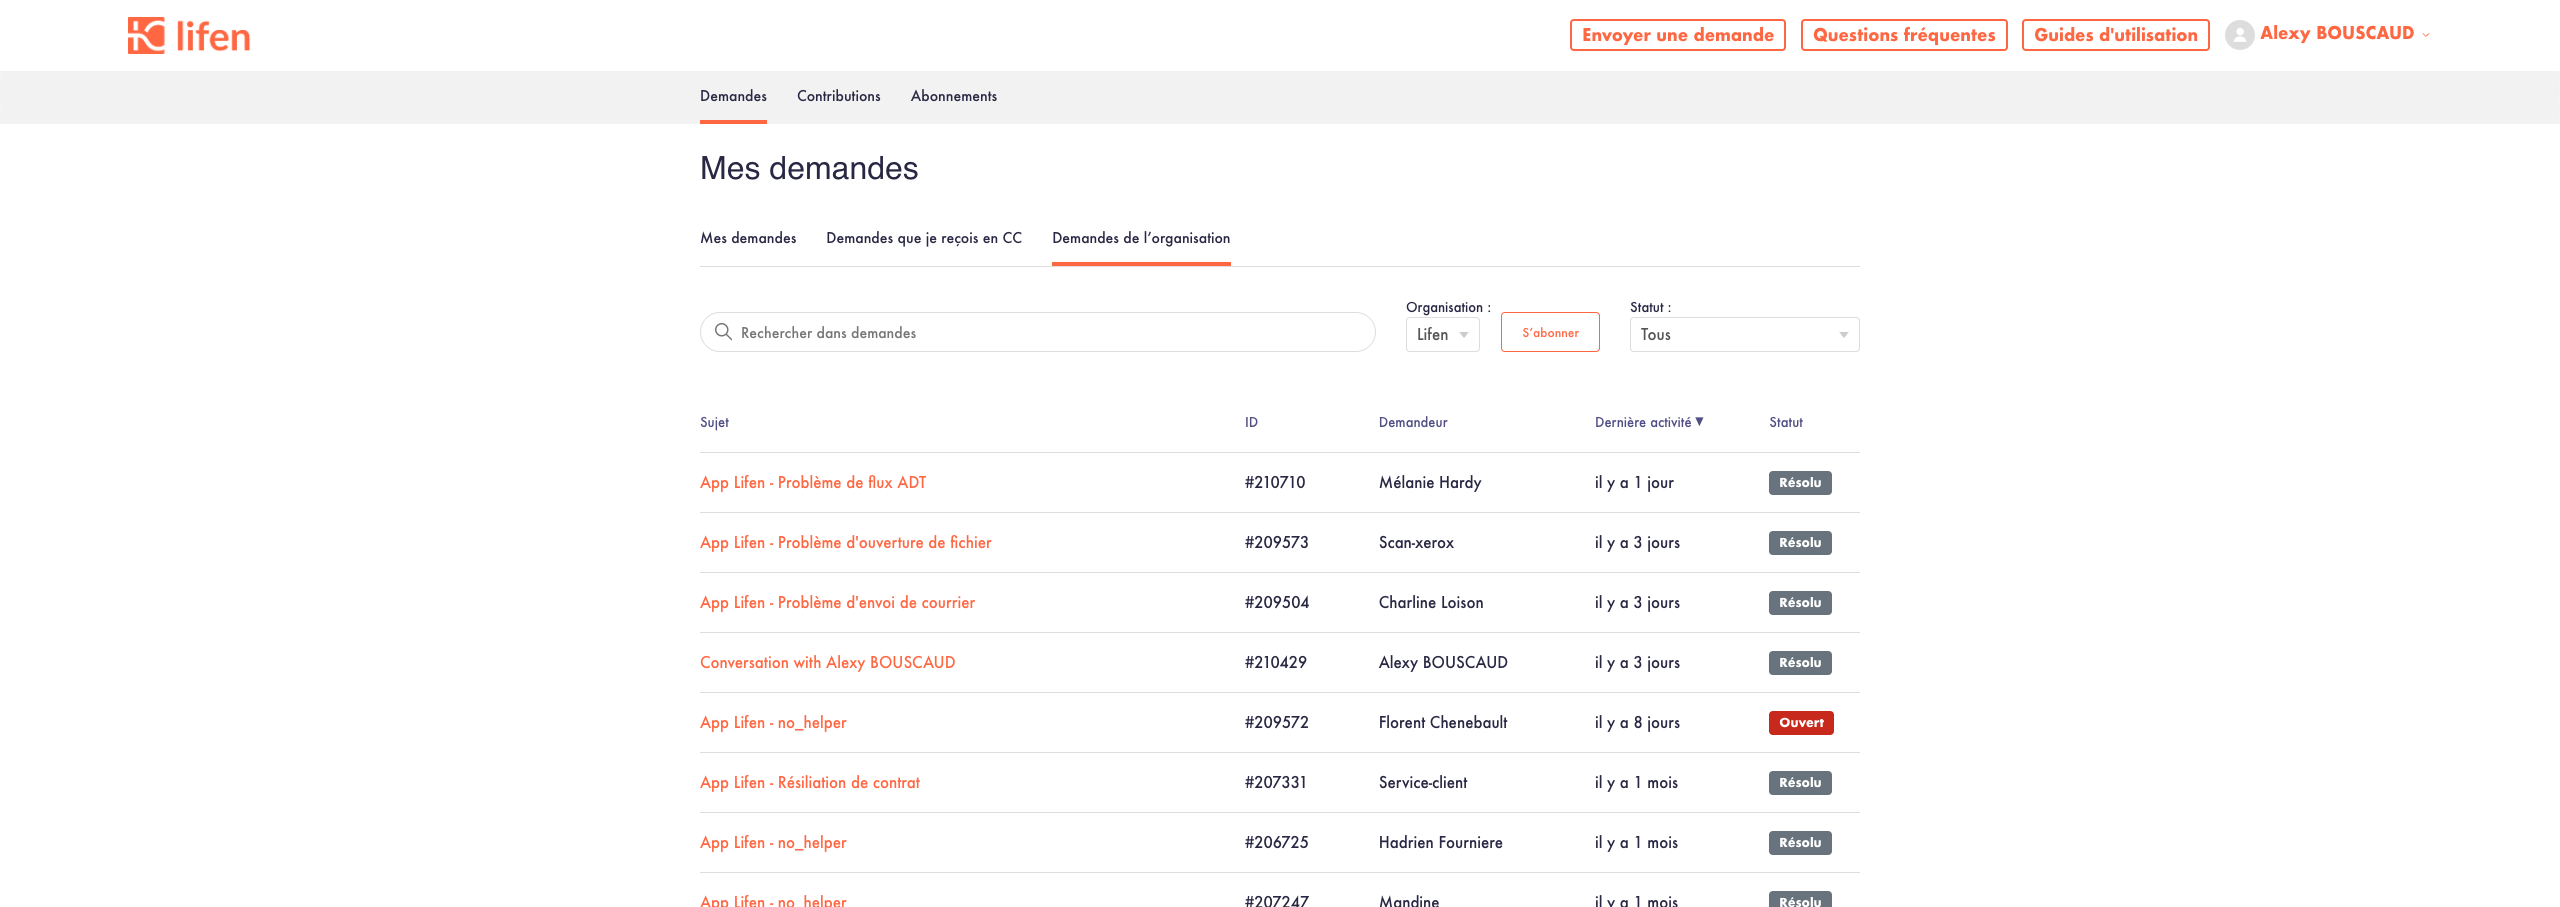Click the Dernière activité sort arrow
The width and height of the screenshot is (2560, 907).
[x=1699, y=422]
